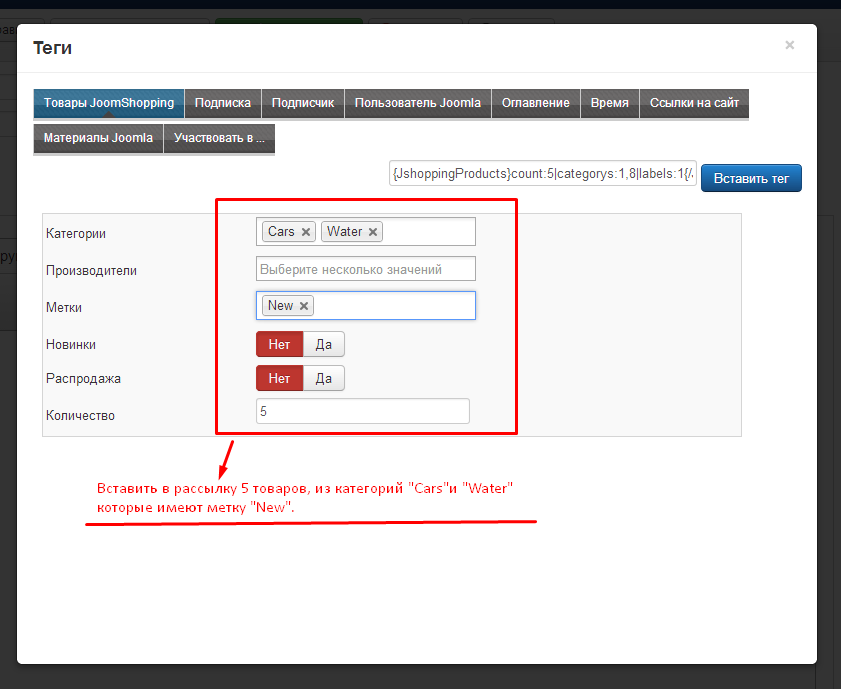Screen dimensions: 841x689
Task: Open the Производители multi-select dropdown
Action: (x=365, y=269)
